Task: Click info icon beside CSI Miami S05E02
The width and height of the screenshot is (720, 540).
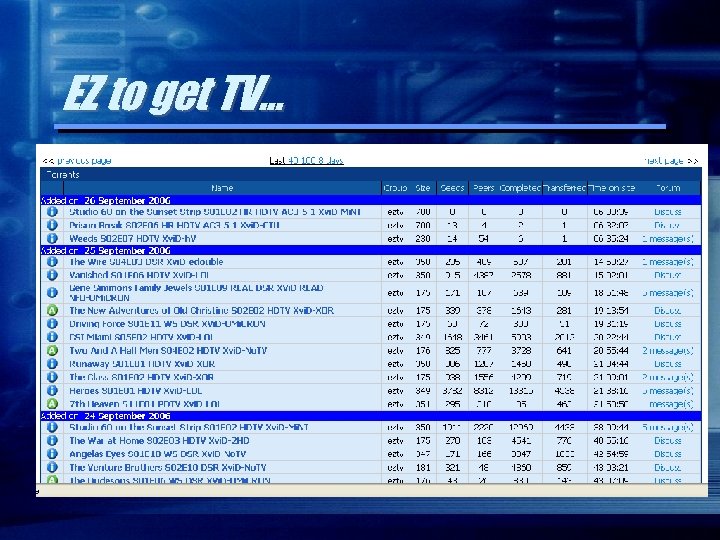Action: pyautogui.click(x=52, y=337)
